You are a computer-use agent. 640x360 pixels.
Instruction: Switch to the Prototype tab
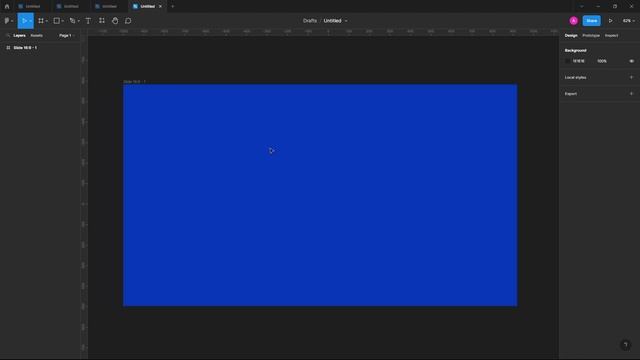click(591, 36)
